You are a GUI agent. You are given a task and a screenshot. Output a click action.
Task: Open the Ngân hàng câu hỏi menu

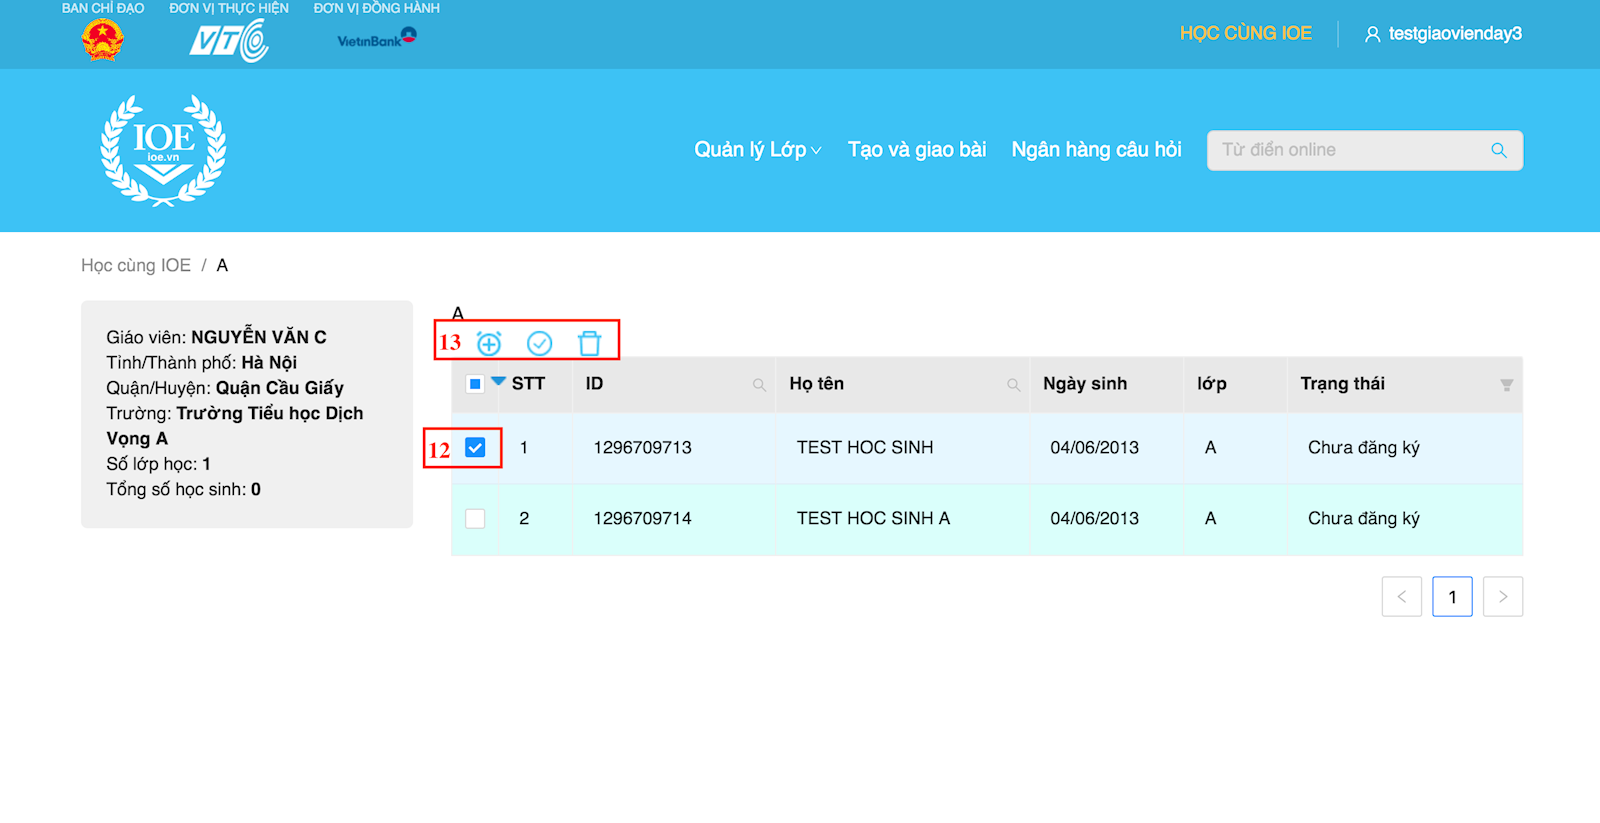pos(1096,150)
